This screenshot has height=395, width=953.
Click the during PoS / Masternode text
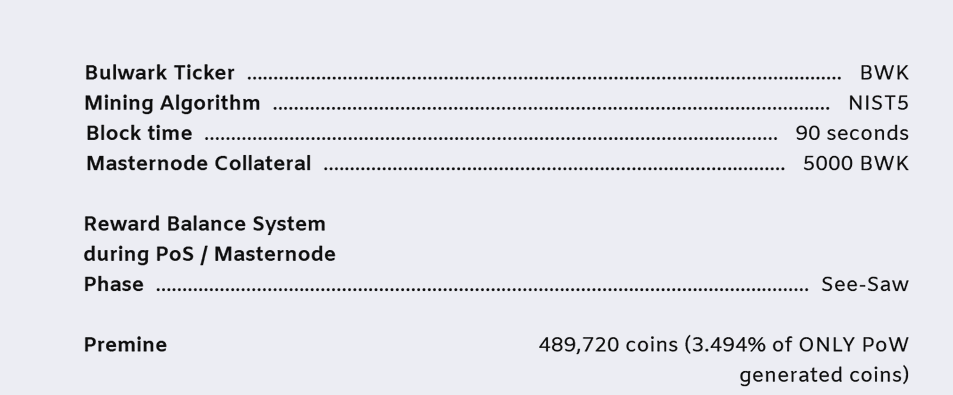pos(210,254)
